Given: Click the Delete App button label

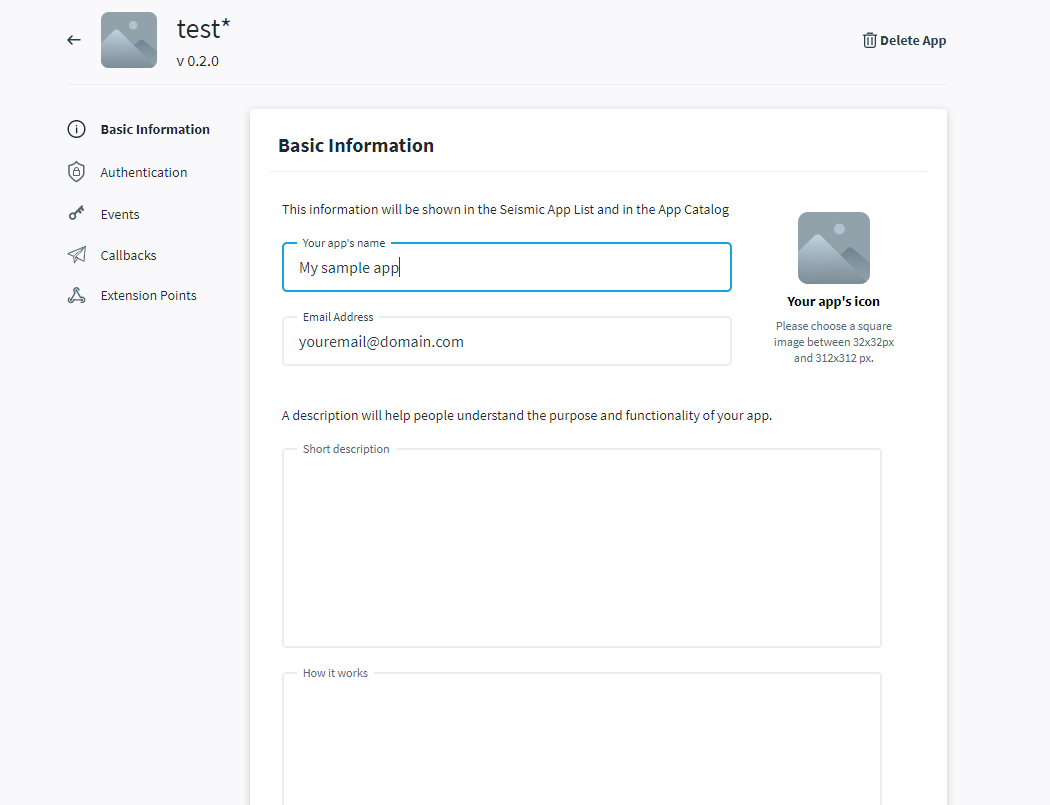Looking at the screenshot, I should [x=913, y=41].
